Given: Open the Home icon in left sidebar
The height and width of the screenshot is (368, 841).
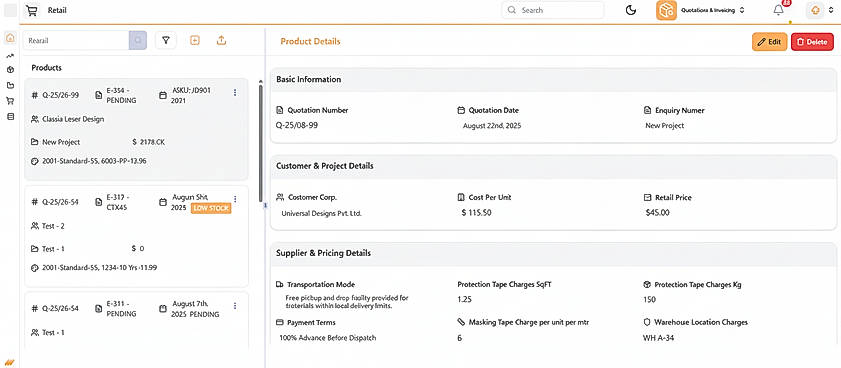Looking at the screenshot, I should (10, 38).
